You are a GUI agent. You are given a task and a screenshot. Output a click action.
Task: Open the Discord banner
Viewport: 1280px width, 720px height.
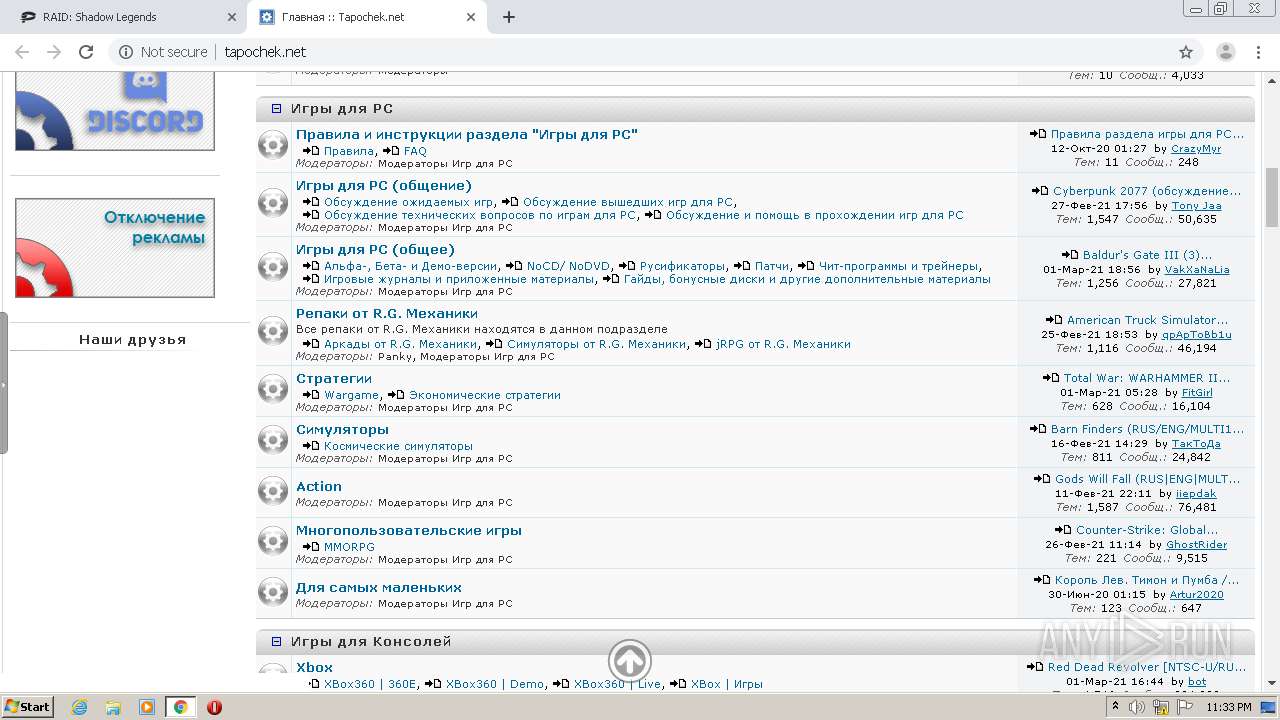[x=115, y=111]
